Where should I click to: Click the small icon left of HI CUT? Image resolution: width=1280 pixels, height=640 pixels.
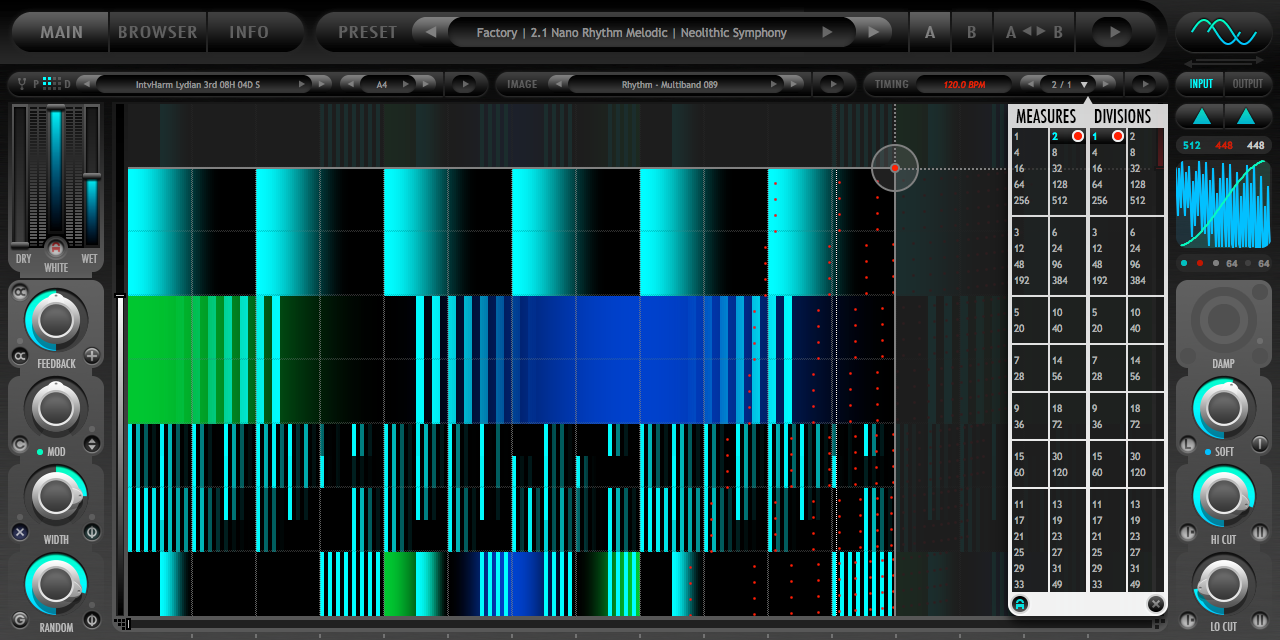(x=1188, y=532)
